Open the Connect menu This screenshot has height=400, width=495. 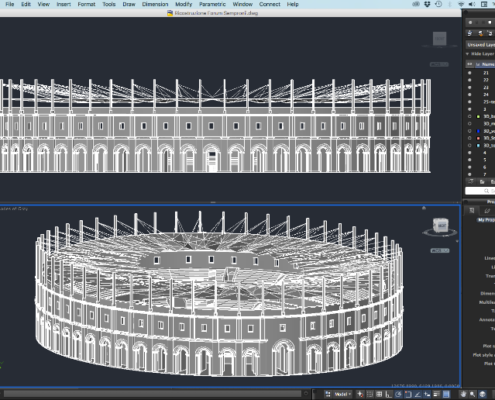pyautogui.click(x=270, y=4)
